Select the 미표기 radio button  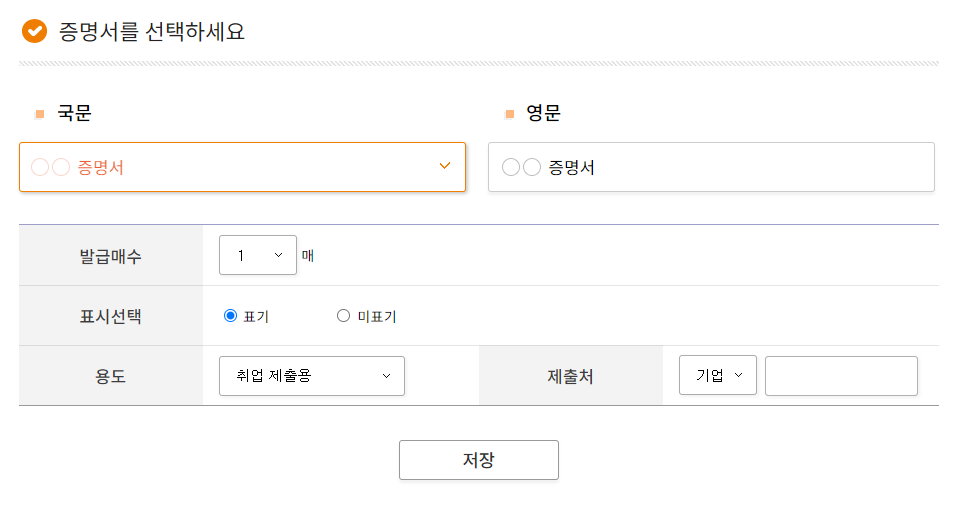(x=343, y=316)
